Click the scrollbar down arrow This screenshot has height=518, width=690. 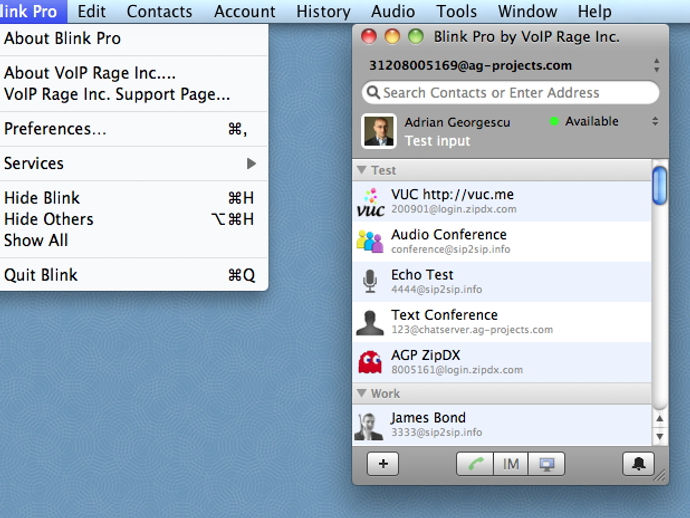point(659,437)
